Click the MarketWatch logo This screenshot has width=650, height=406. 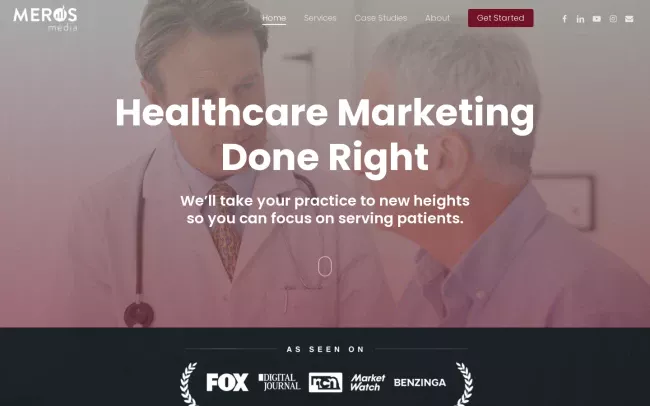[x=367, y=382]
